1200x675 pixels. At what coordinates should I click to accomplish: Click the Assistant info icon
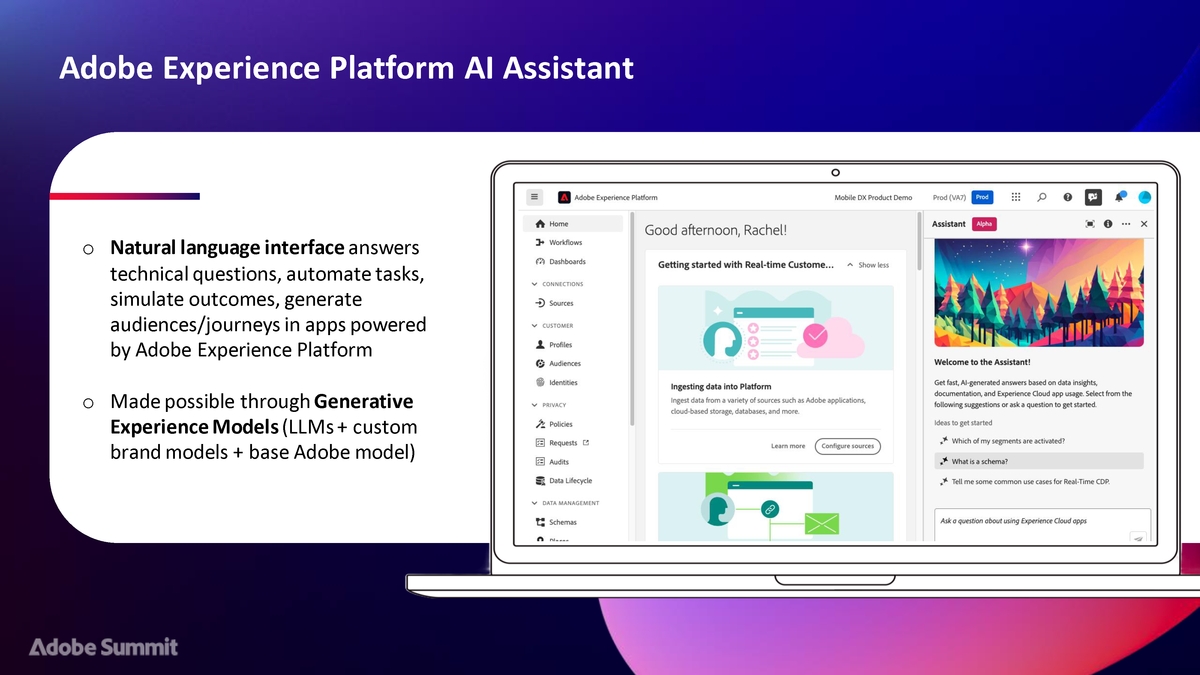click(1108, 224)
